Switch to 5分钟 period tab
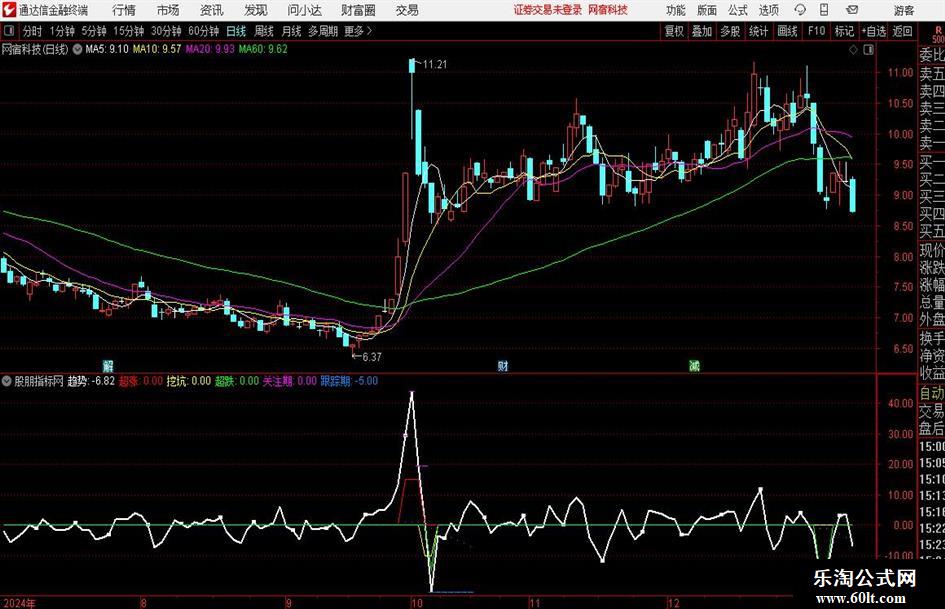The image size is (945, 609). (x=94, y=31)
